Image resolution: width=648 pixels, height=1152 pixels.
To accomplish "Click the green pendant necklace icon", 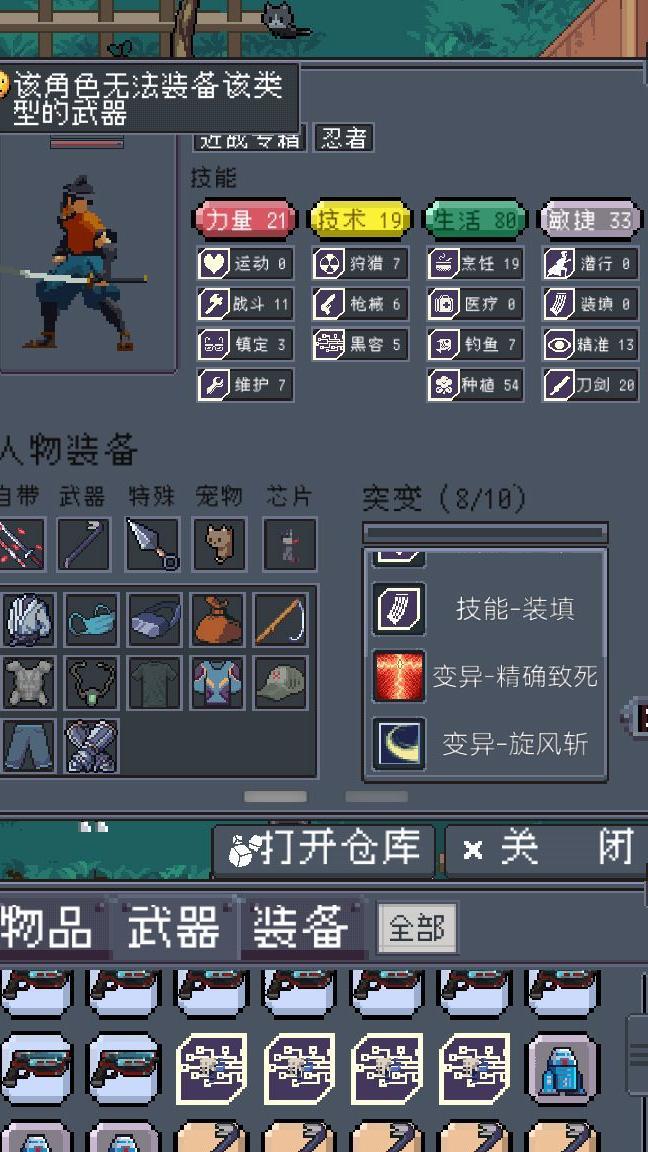I will (x=91, y=683).
